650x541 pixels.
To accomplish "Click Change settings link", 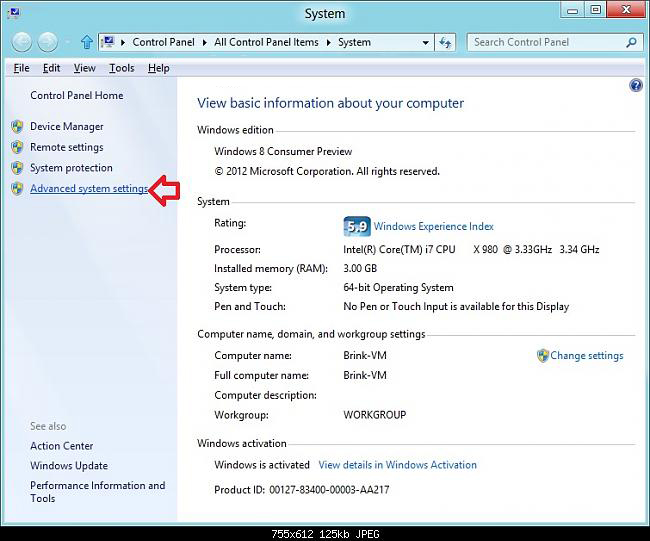I will [x=587, y=356].
